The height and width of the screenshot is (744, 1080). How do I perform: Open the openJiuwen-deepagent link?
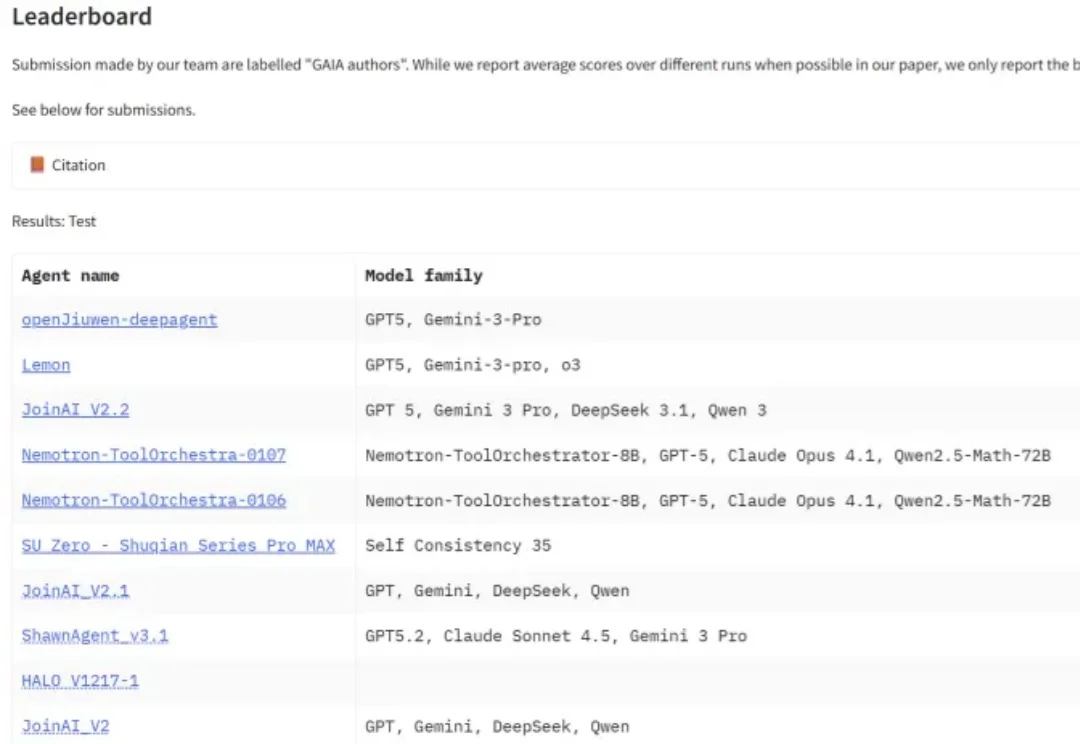point(119,320)
